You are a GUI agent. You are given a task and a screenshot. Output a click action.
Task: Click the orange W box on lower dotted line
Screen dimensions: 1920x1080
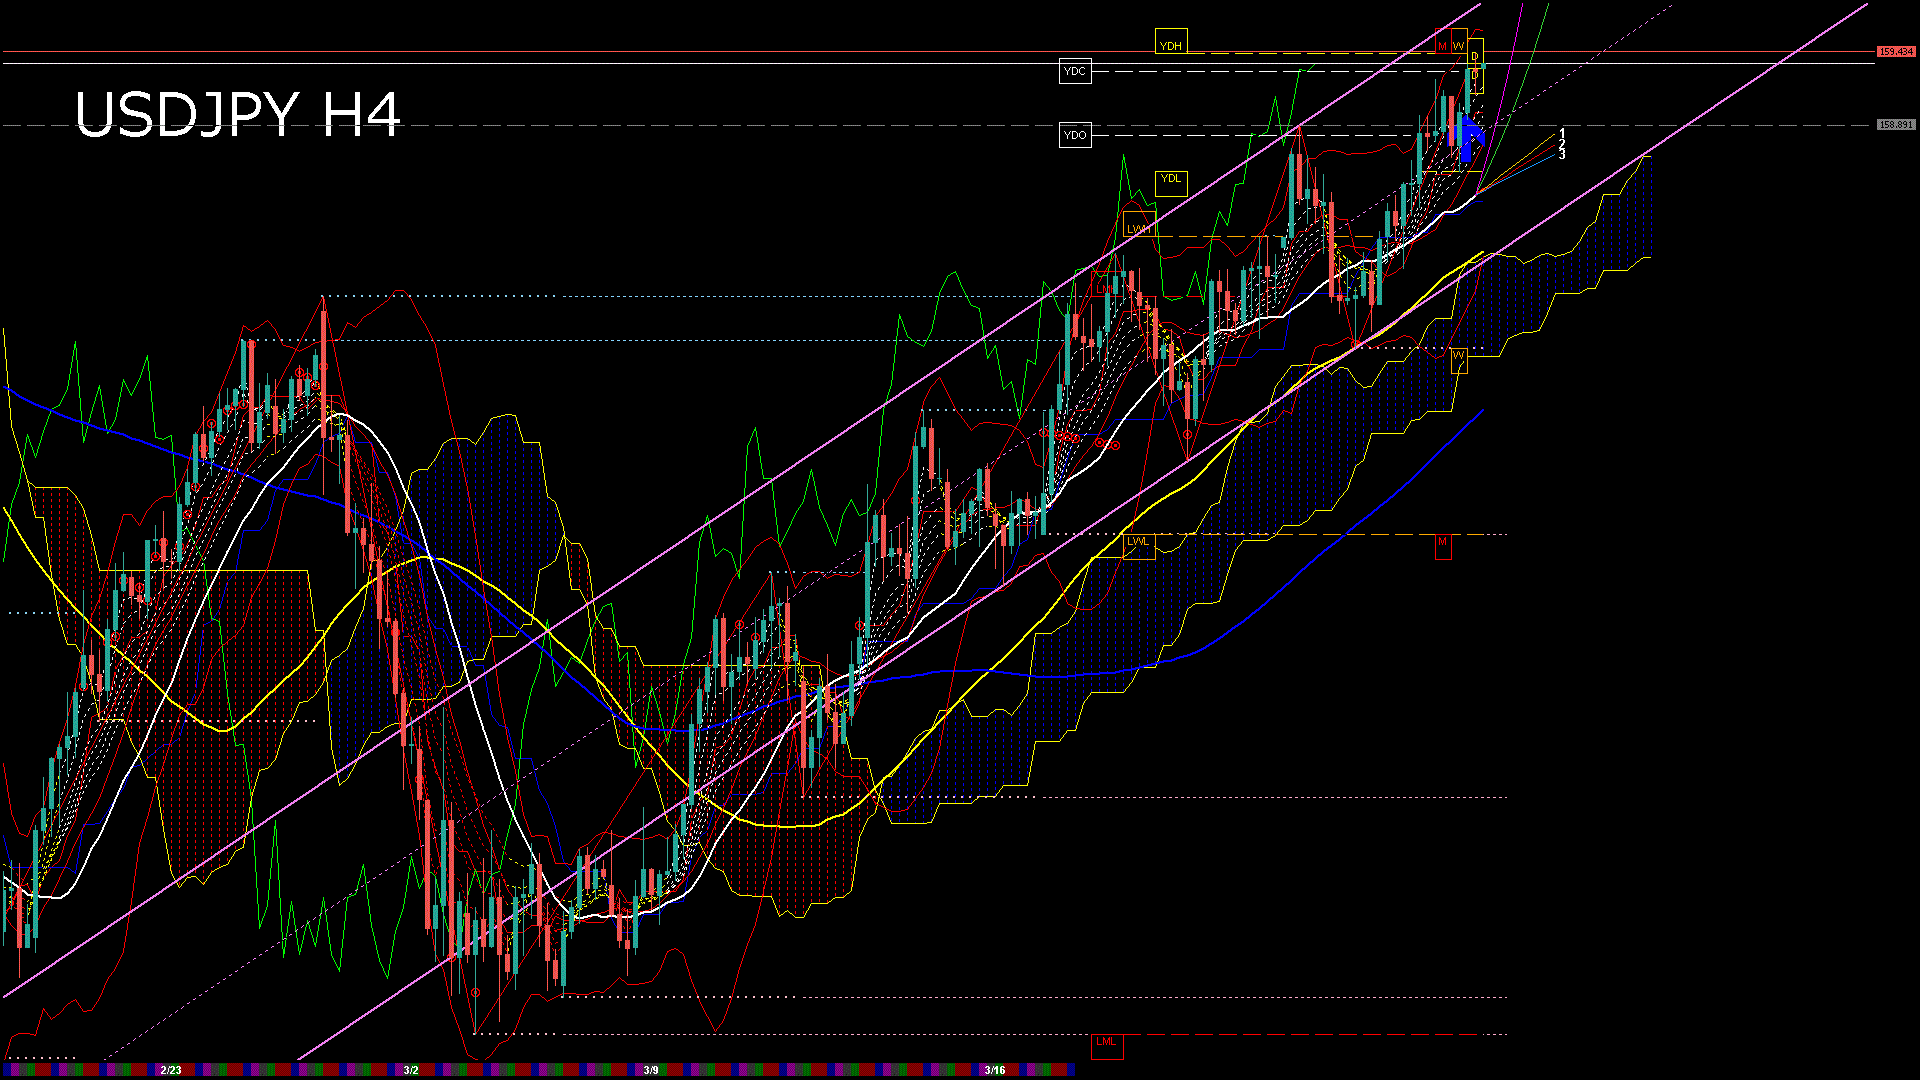point(1458,358)
